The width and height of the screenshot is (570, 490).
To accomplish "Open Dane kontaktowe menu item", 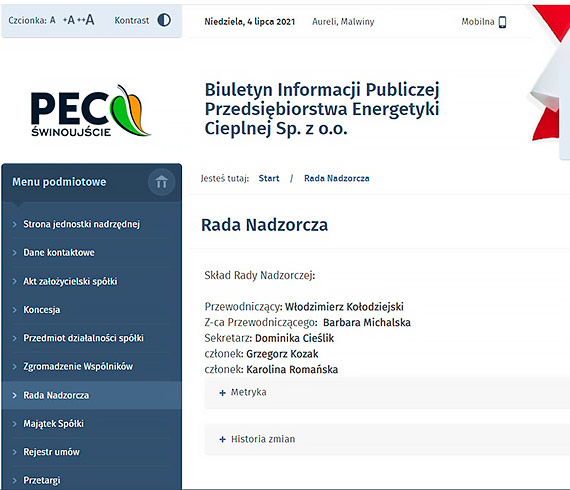I will (x=59, y=253).
